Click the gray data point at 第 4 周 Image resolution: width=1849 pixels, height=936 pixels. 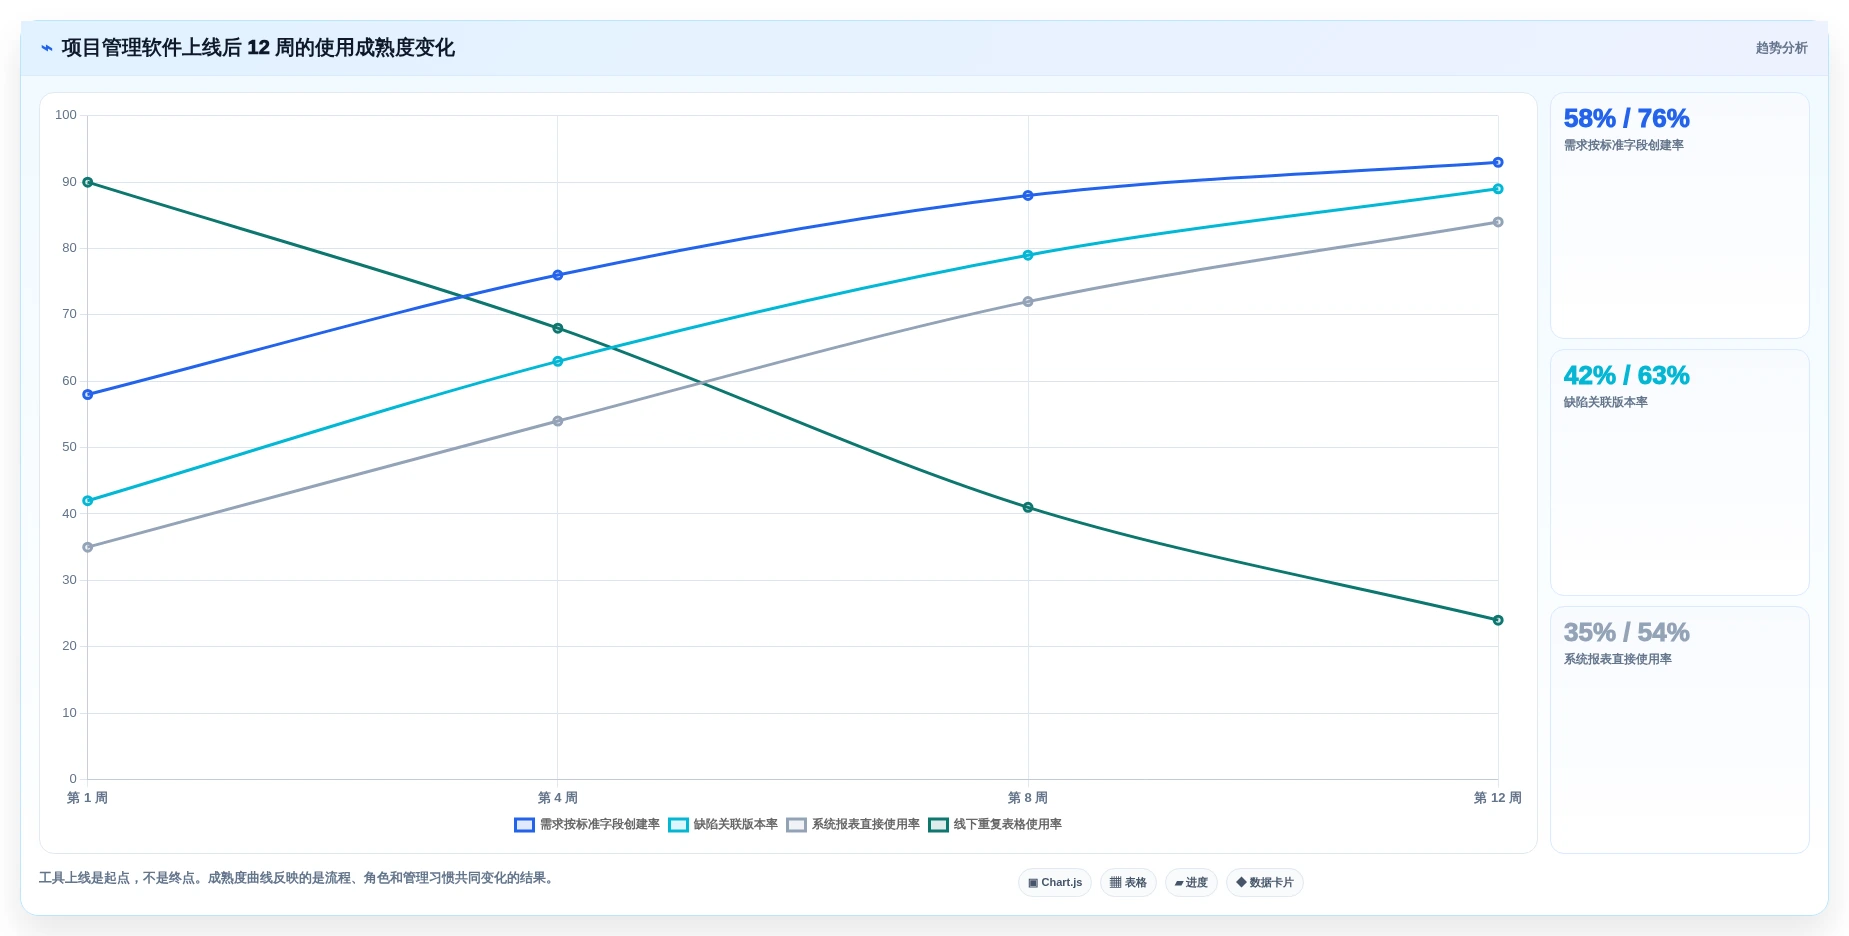(558, 421)
